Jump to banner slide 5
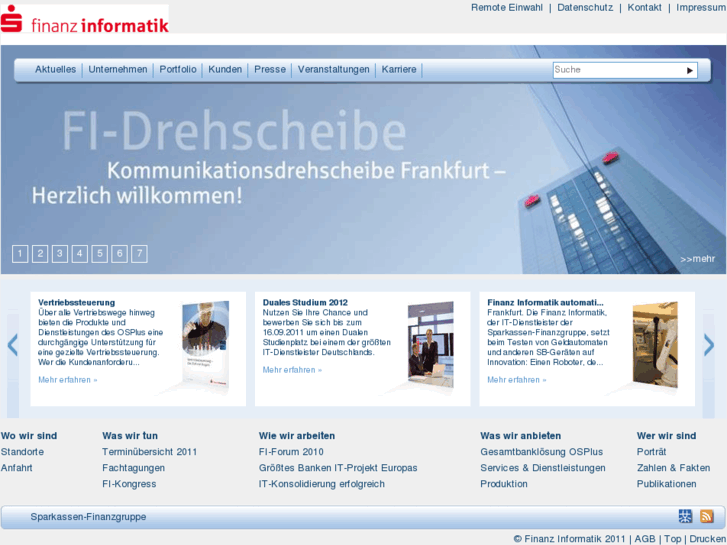 (x=100, y=254)
